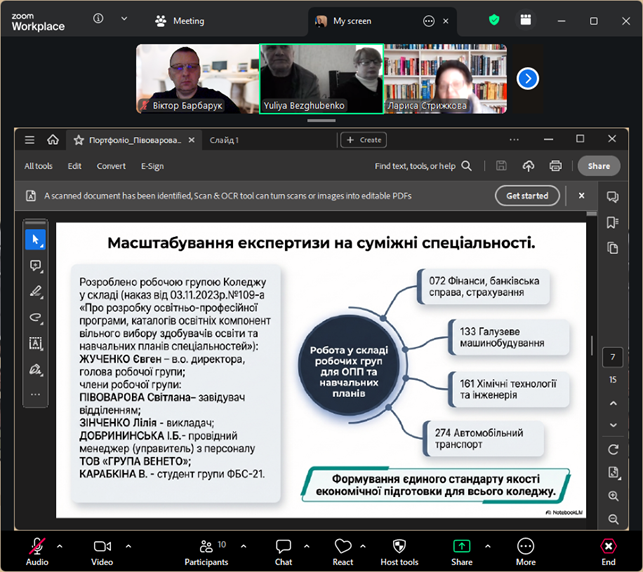Expand share options arrow
The width and height of the screenshot is (643, 572).
488,546
